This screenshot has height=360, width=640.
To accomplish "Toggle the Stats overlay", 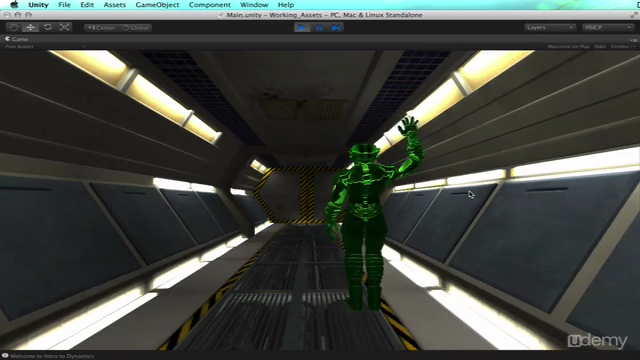I will click(x=600, y=47).
